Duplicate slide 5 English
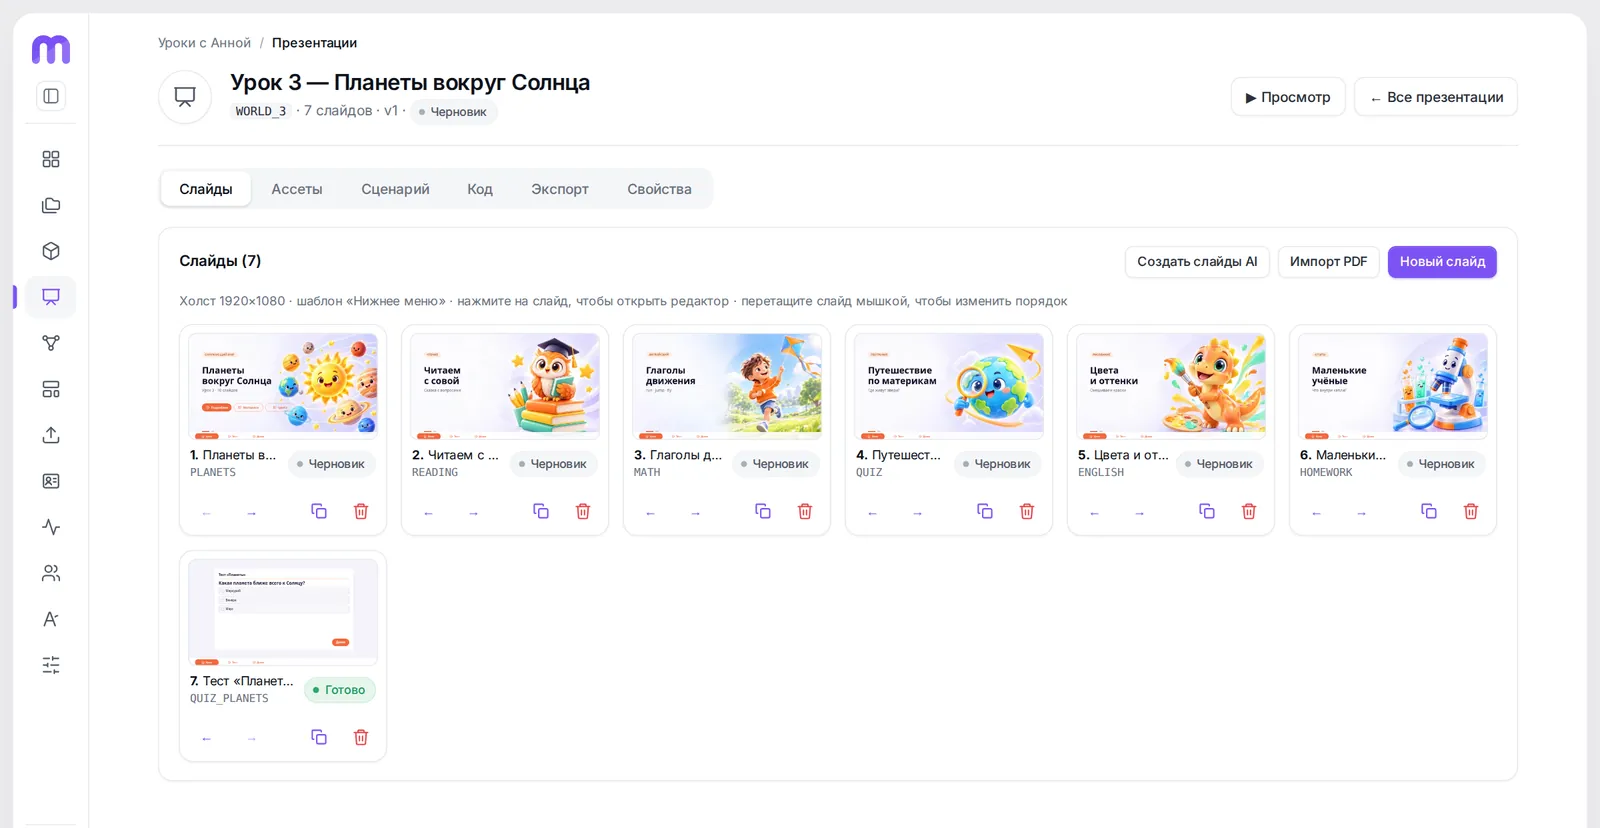Screen dimensions: 1600x828 [1207, 511]
